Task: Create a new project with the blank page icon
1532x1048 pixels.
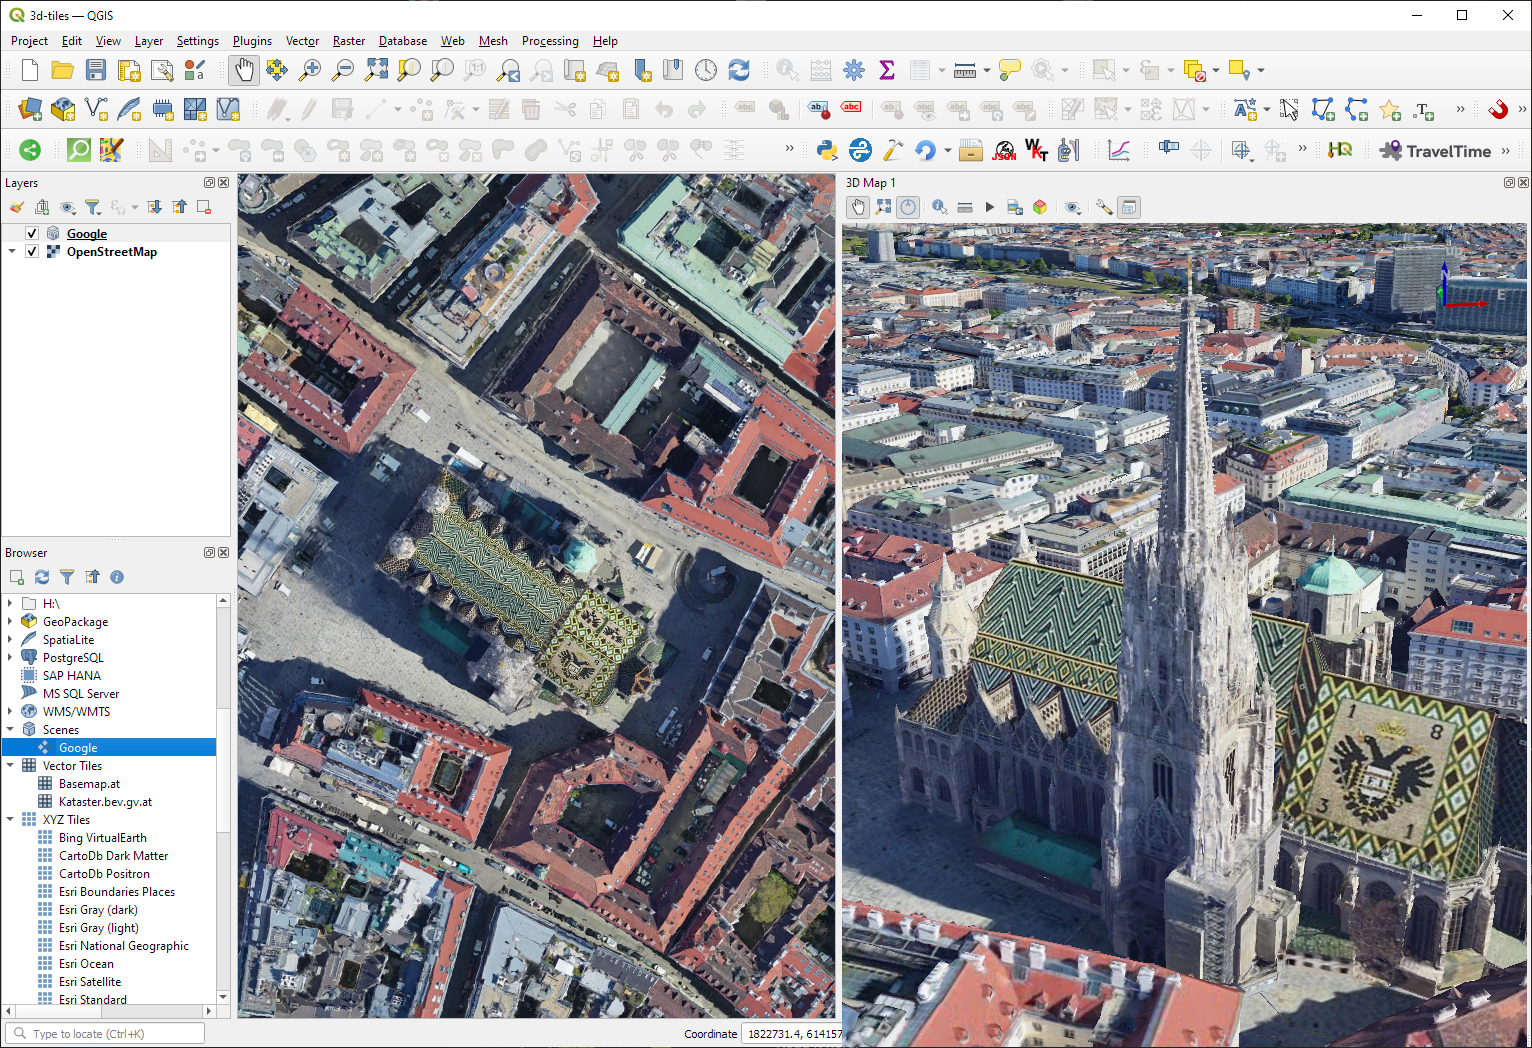Action: [x=30, y=70]
